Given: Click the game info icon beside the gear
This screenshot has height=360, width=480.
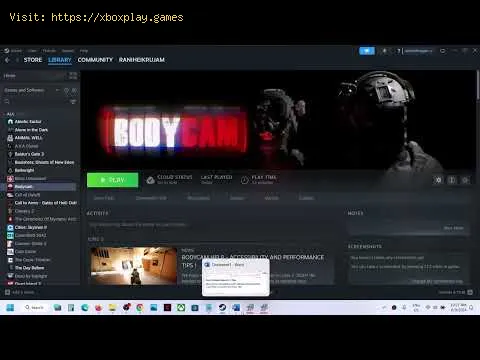Looking at the screenshot, I should point(452,180).
